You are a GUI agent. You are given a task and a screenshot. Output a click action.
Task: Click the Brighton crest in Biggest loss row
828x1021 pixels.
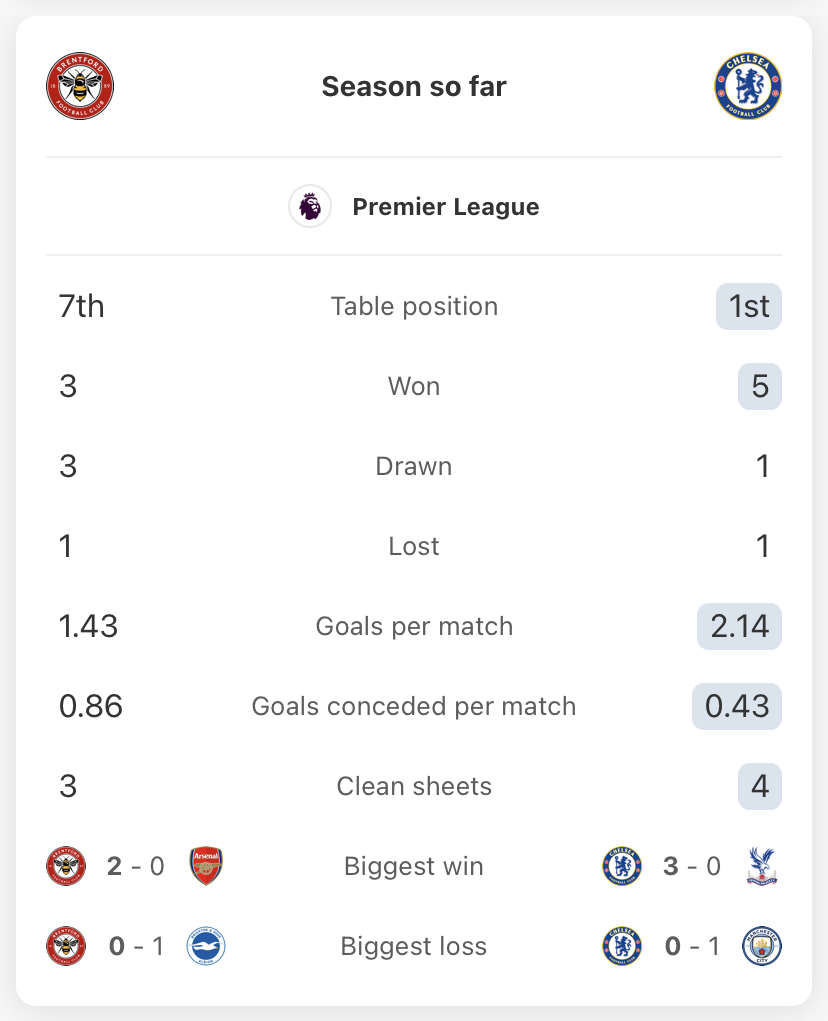click(206, 946)
